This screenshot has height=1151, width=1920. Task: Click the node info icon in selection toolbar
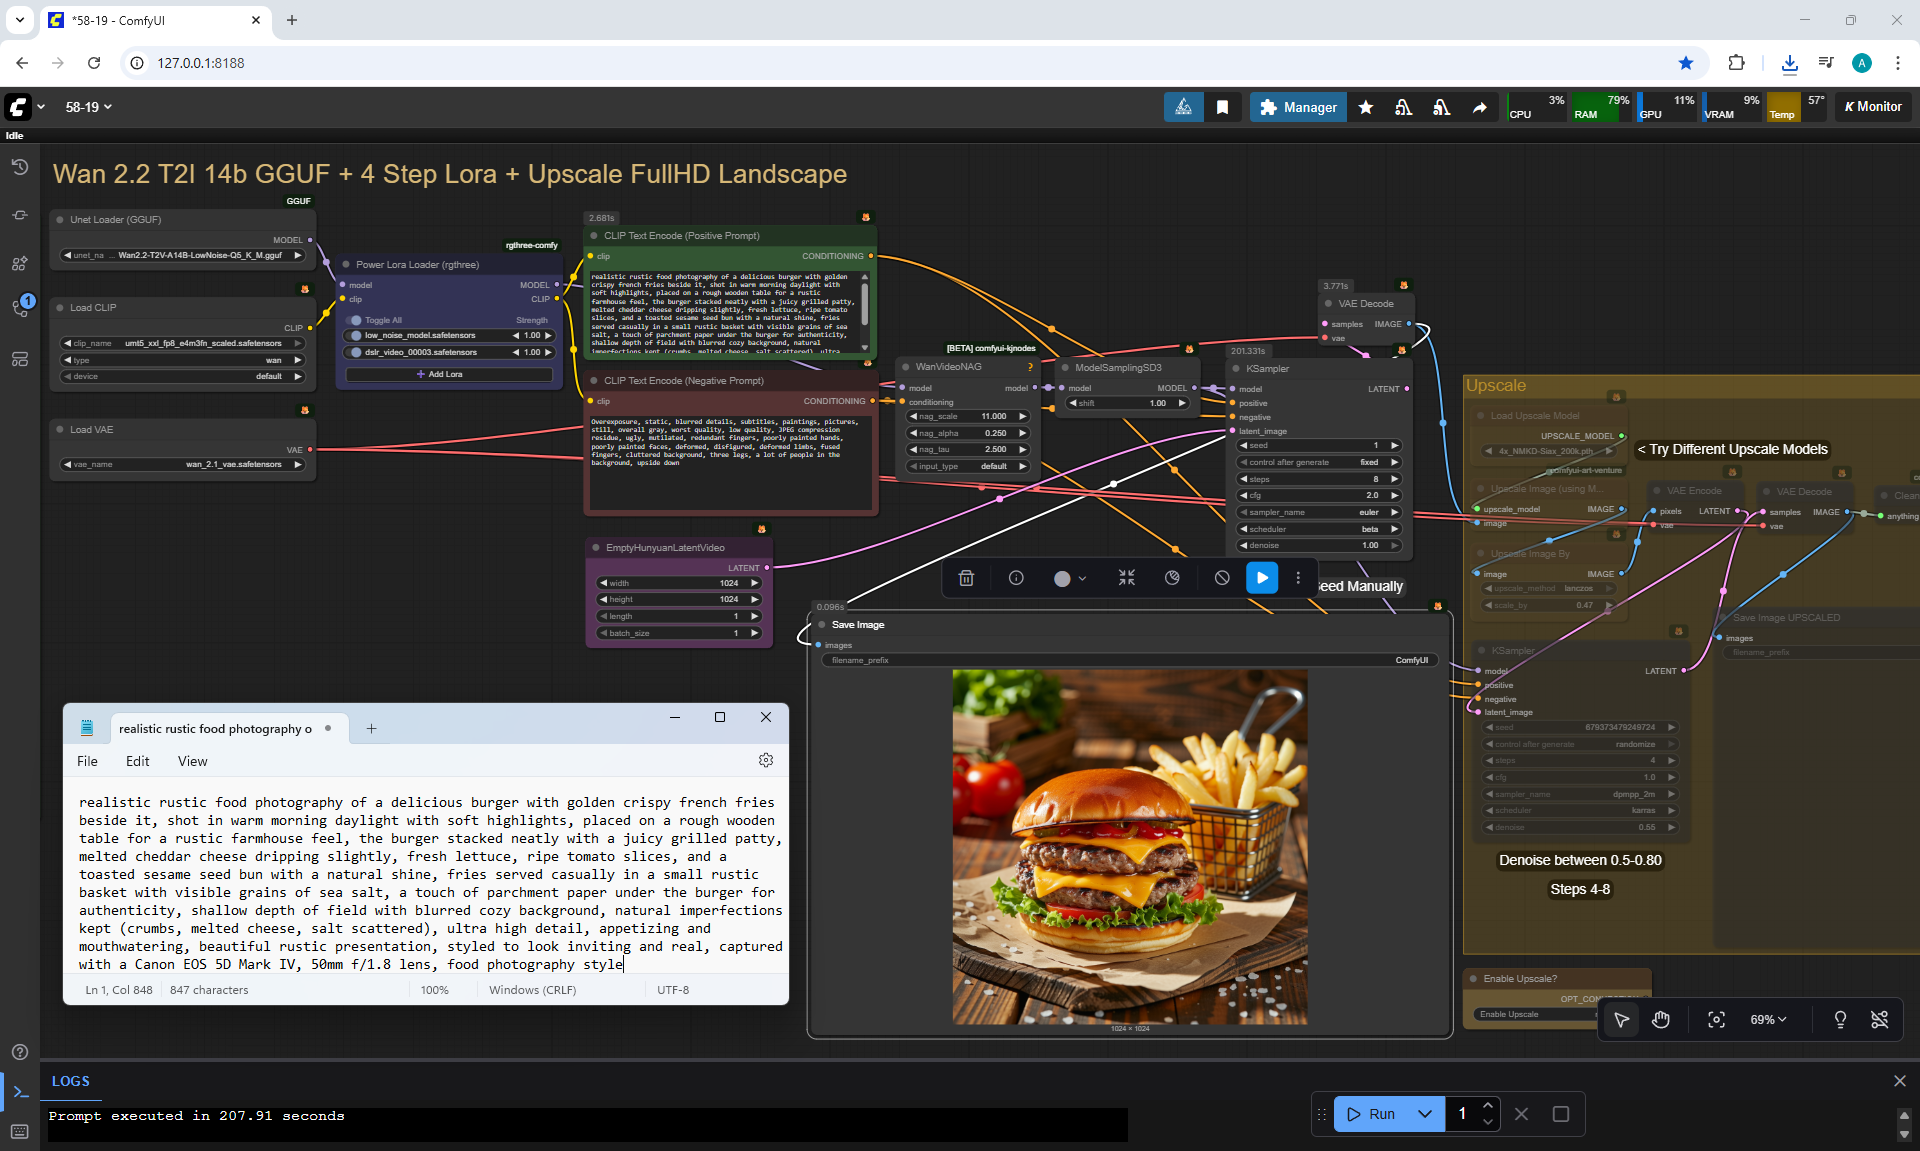pos(1016,578)
